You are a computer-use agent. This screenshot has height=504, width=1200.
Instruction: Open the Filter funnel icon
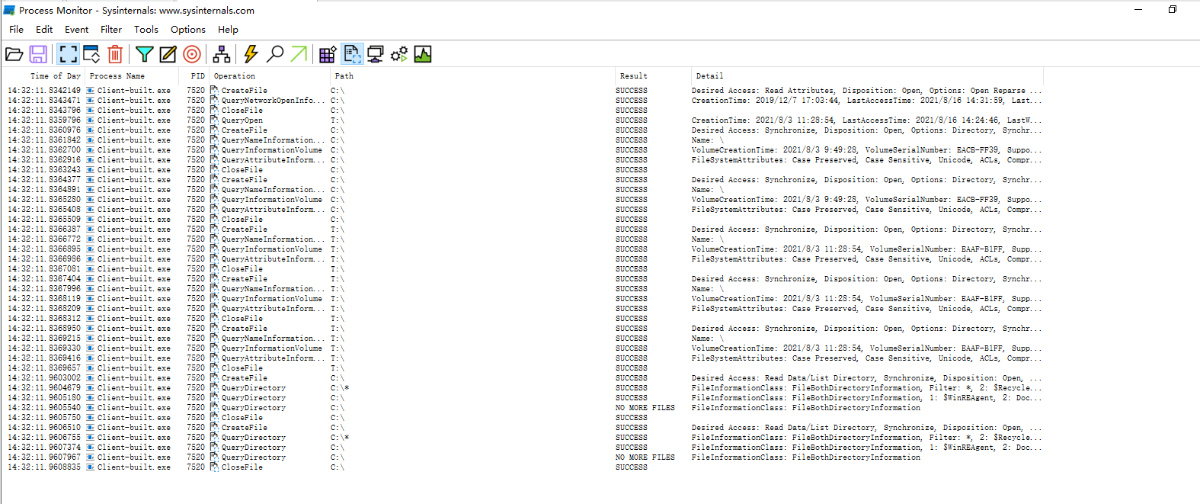pyautogui.click(x=145, y=54)
